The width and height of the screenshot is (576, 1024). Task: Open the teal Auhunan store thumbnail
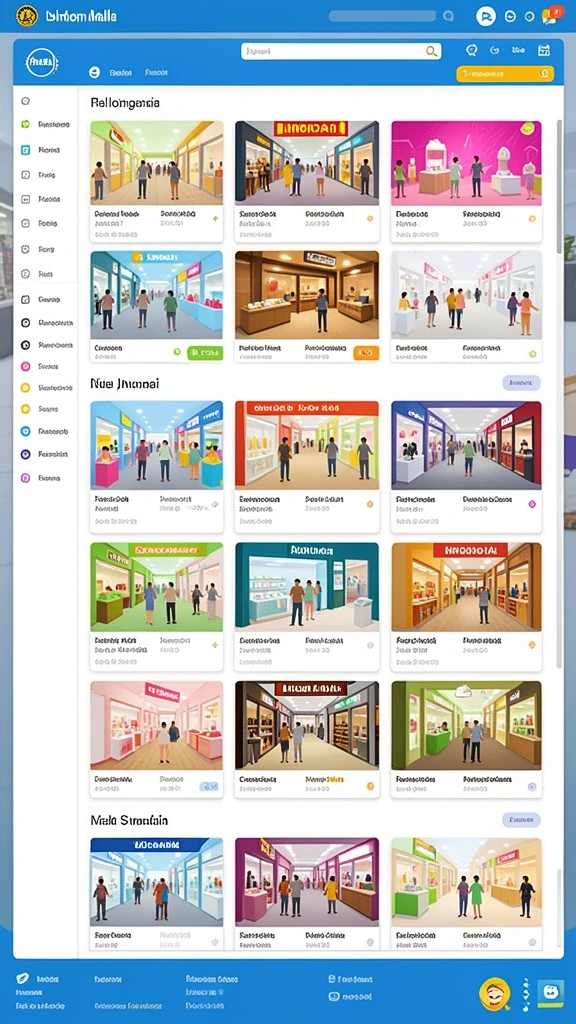click(x=307, y=586)
